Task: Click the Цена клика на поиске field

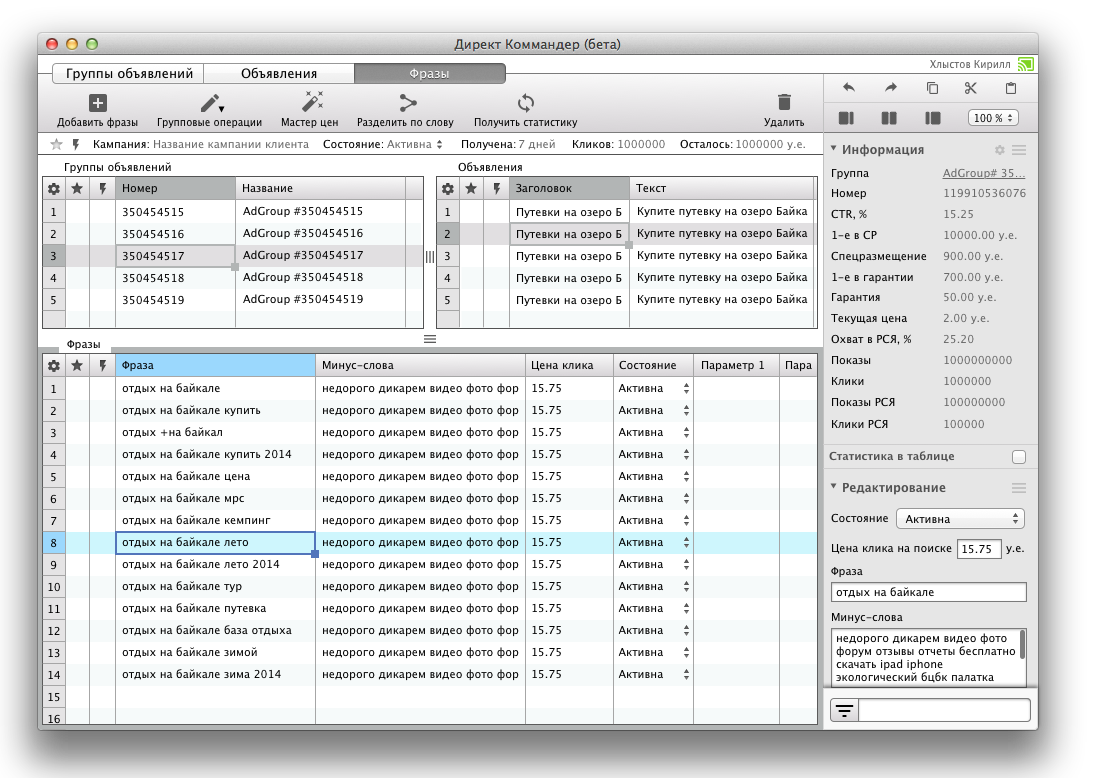Action: tap(979, 549)
